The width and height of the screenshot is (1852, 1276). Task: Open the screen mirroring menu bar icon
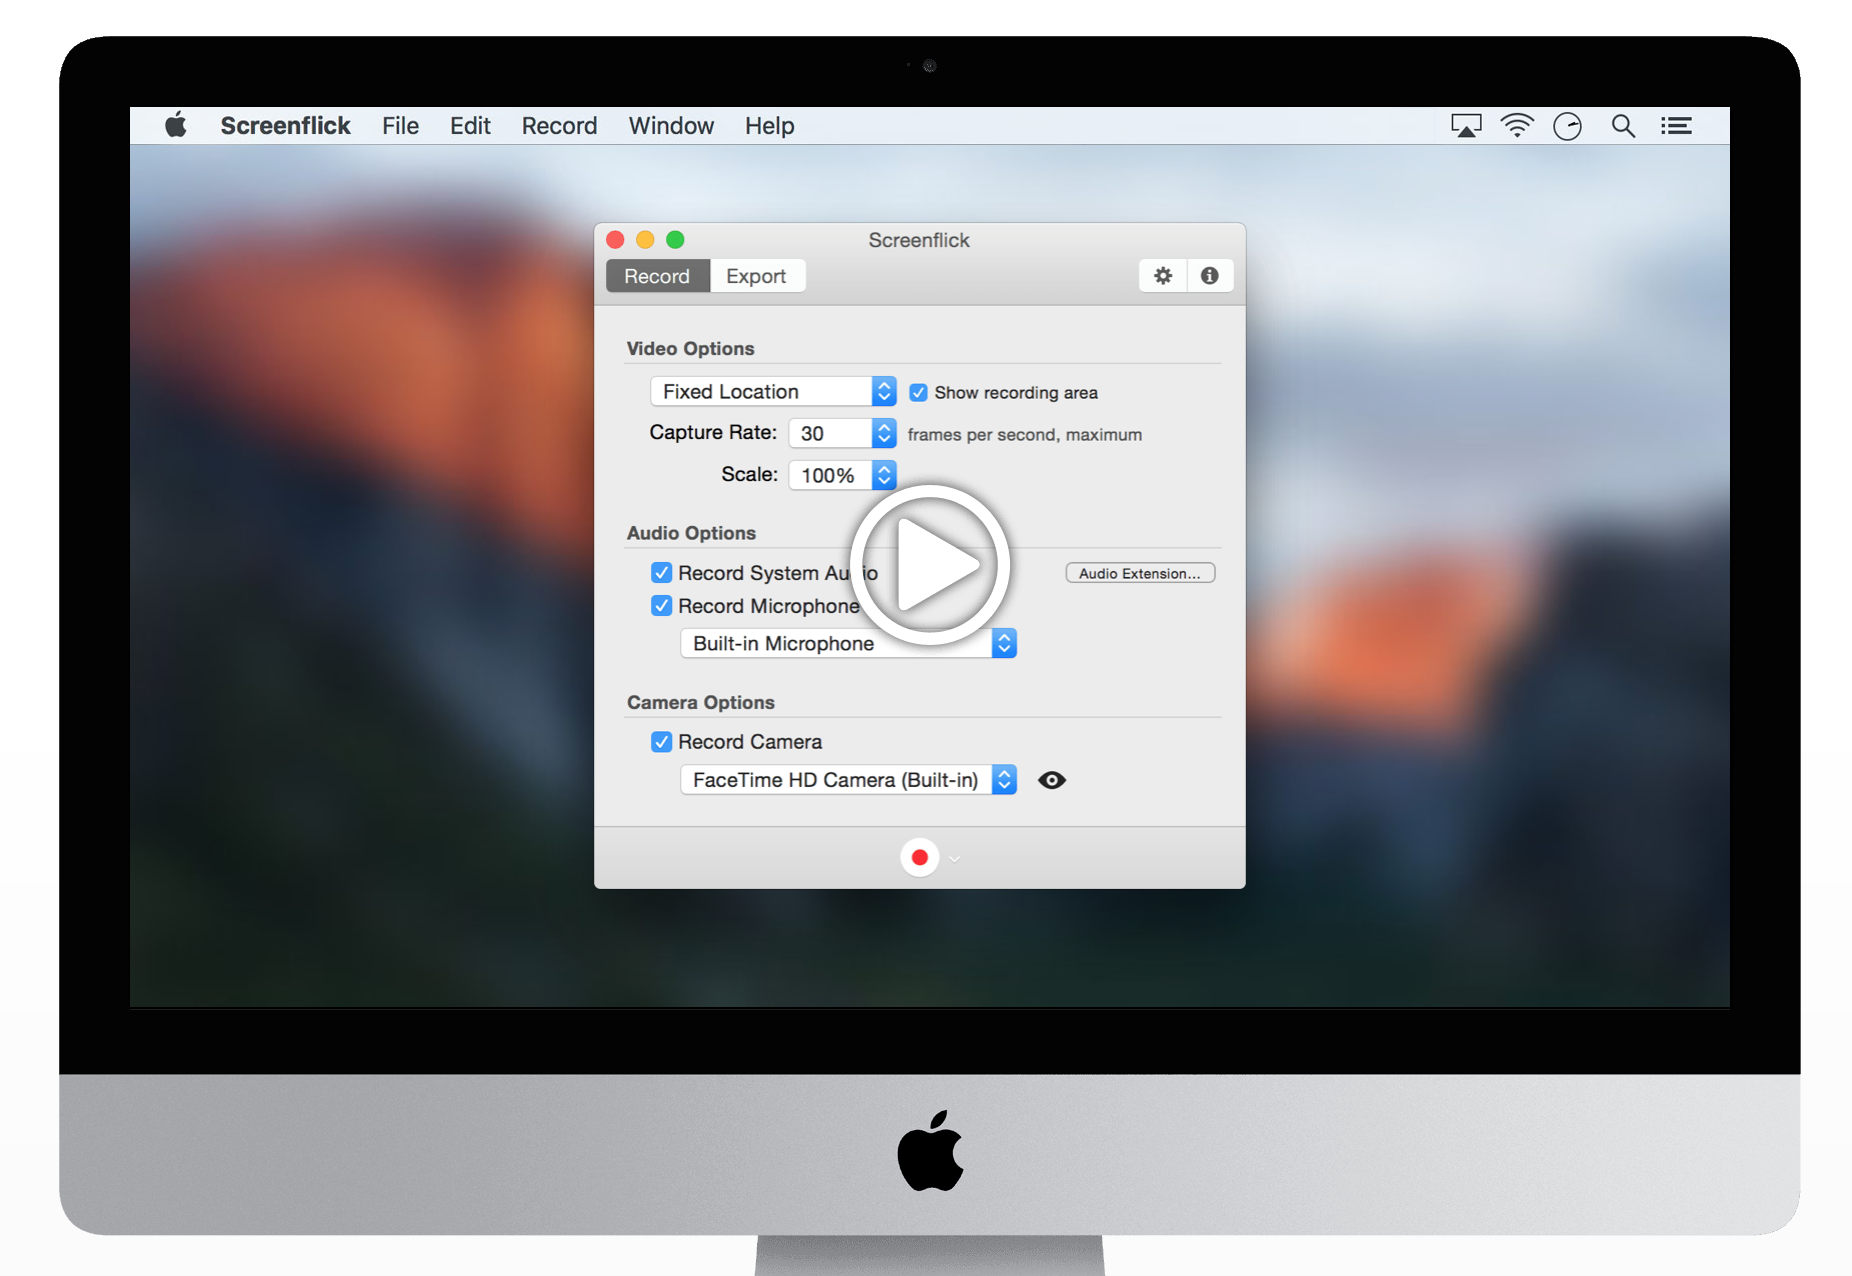[1465, 125]
